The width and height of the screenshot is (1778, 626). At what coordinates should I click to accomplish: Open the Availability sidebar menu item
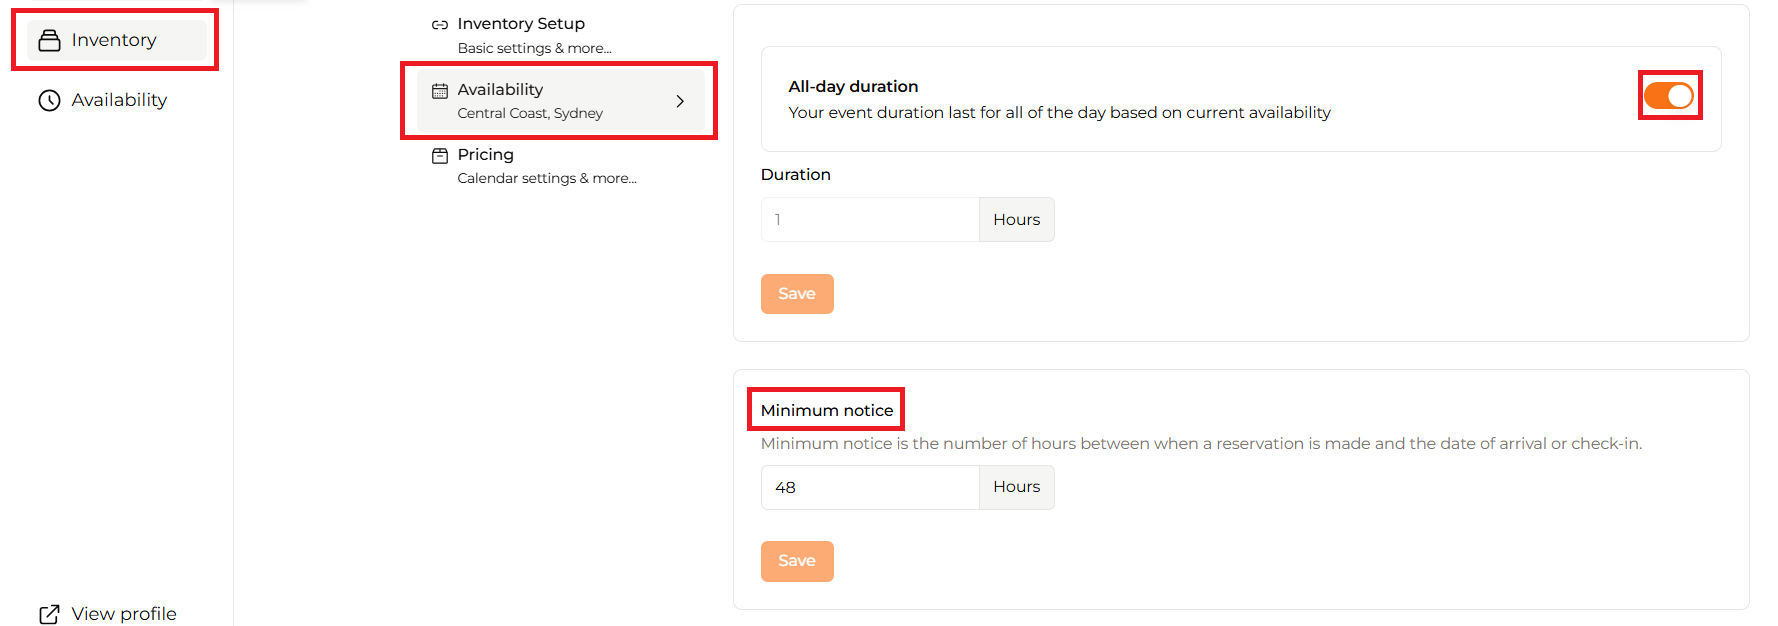point(117,100)
